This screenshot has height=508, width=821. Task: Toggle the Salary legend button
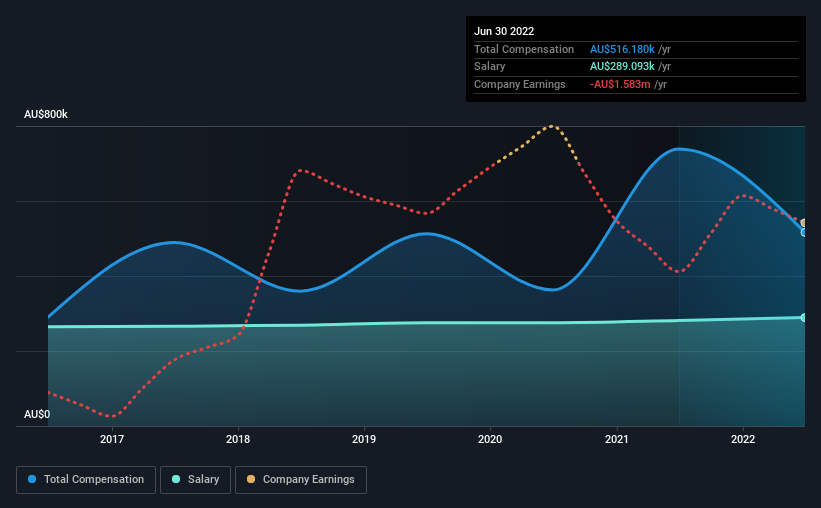[195, 479]
